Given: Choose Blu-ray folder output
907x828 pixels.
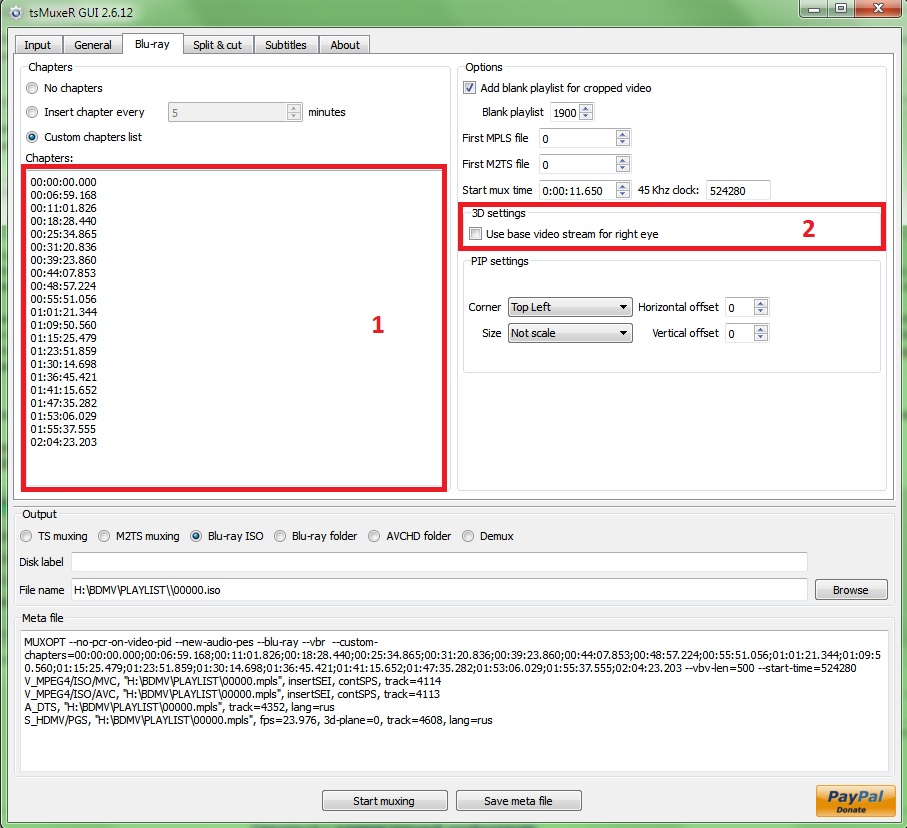Looking at the screenshot, I should coord(316,536).
